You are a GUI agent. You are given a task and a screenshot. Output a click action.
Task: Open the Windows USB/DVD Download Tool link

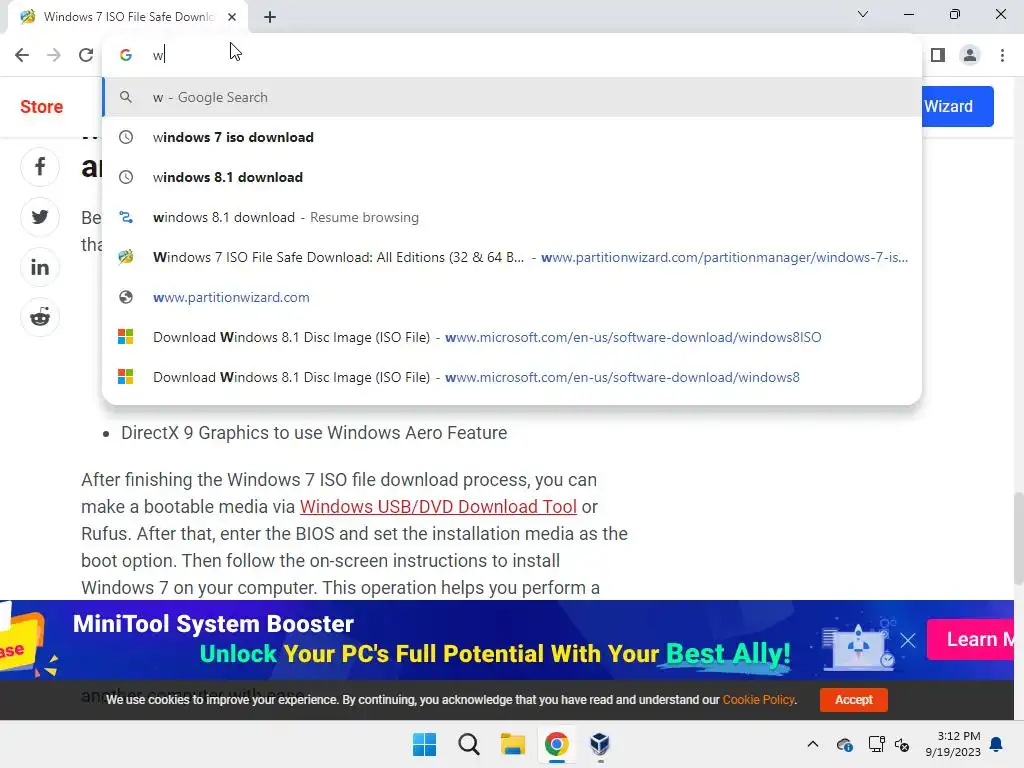pyautogui.click(x=438, y=507)
